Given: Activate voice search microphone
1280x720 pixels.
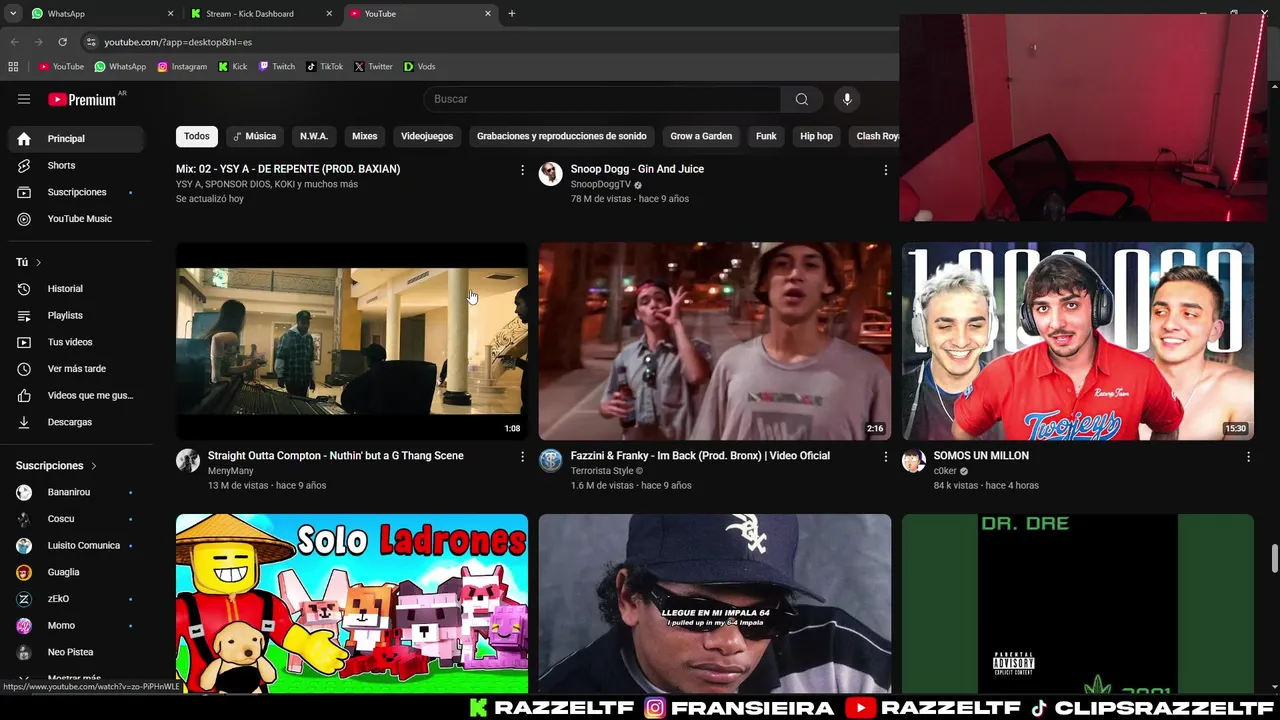Looking at the screenshot, I should pyautogui.click(x=847, y=99).
